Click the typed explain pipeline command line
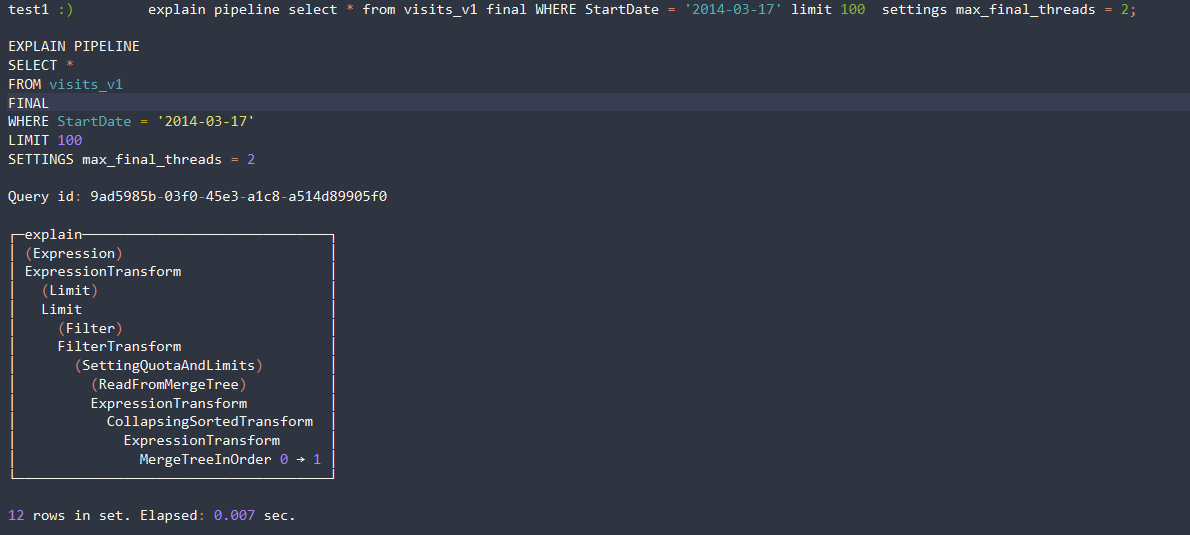 point(640,10)
